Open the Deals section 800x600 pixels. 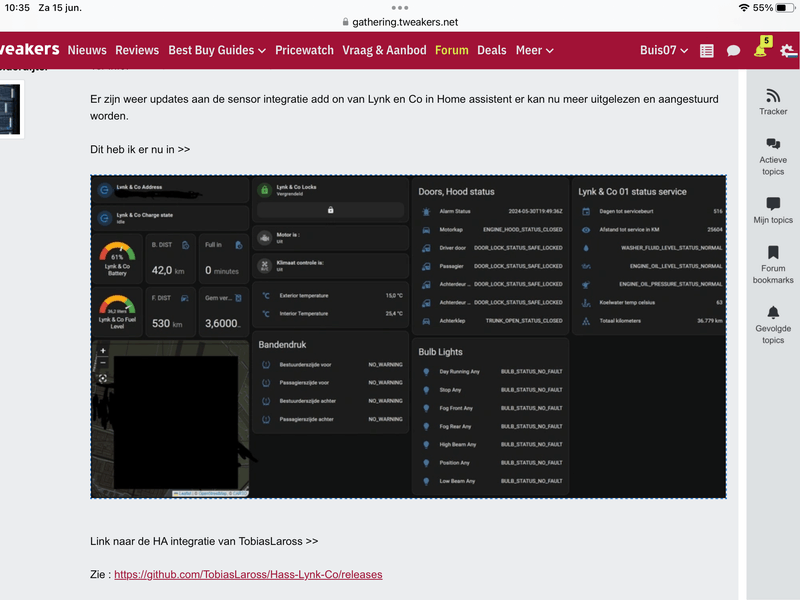(x=492, y=50)
